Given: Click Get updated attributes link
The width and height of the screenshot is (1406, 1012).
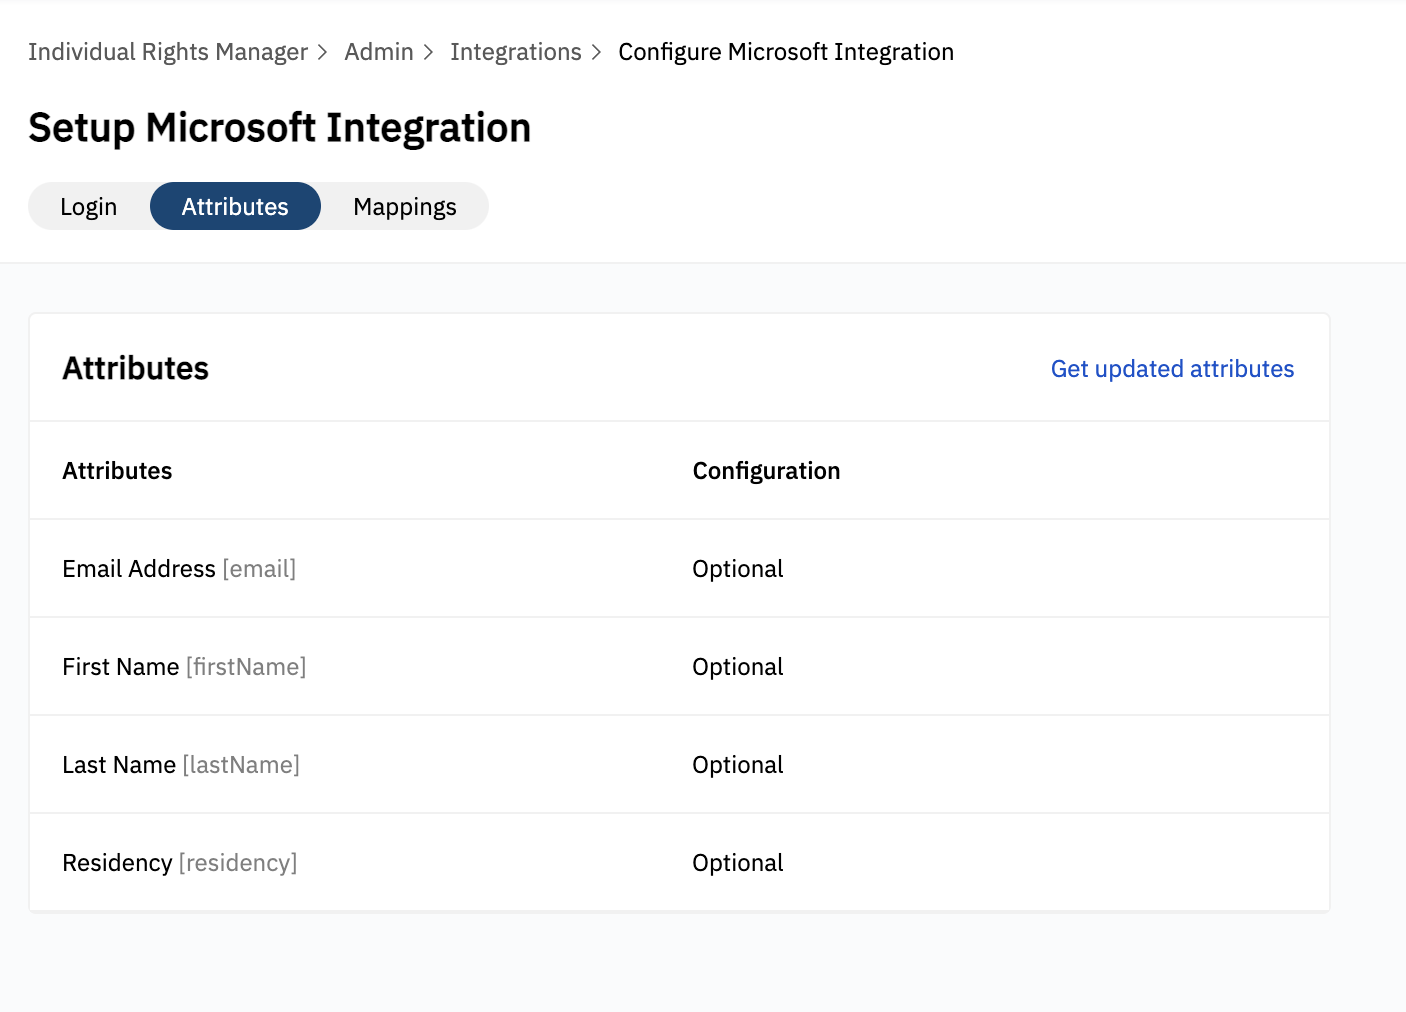Looking at the screenshot, I should click(1172, 369).
